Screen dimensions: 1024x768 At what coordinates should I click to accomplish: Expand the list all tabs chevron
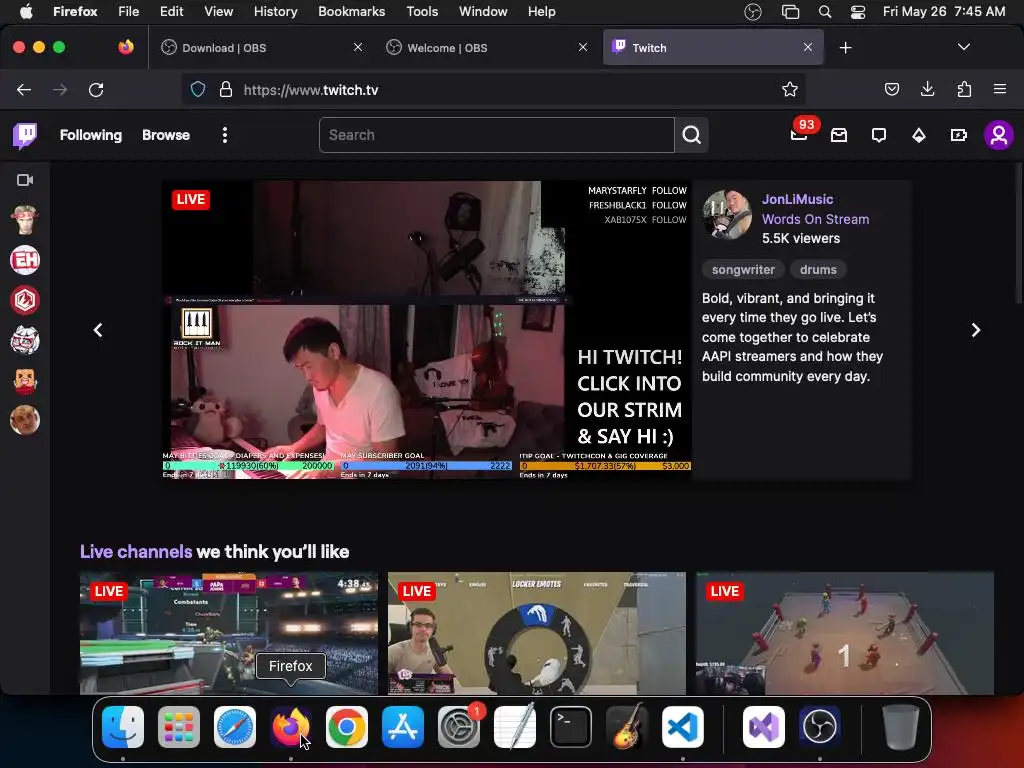pos(963,47)
